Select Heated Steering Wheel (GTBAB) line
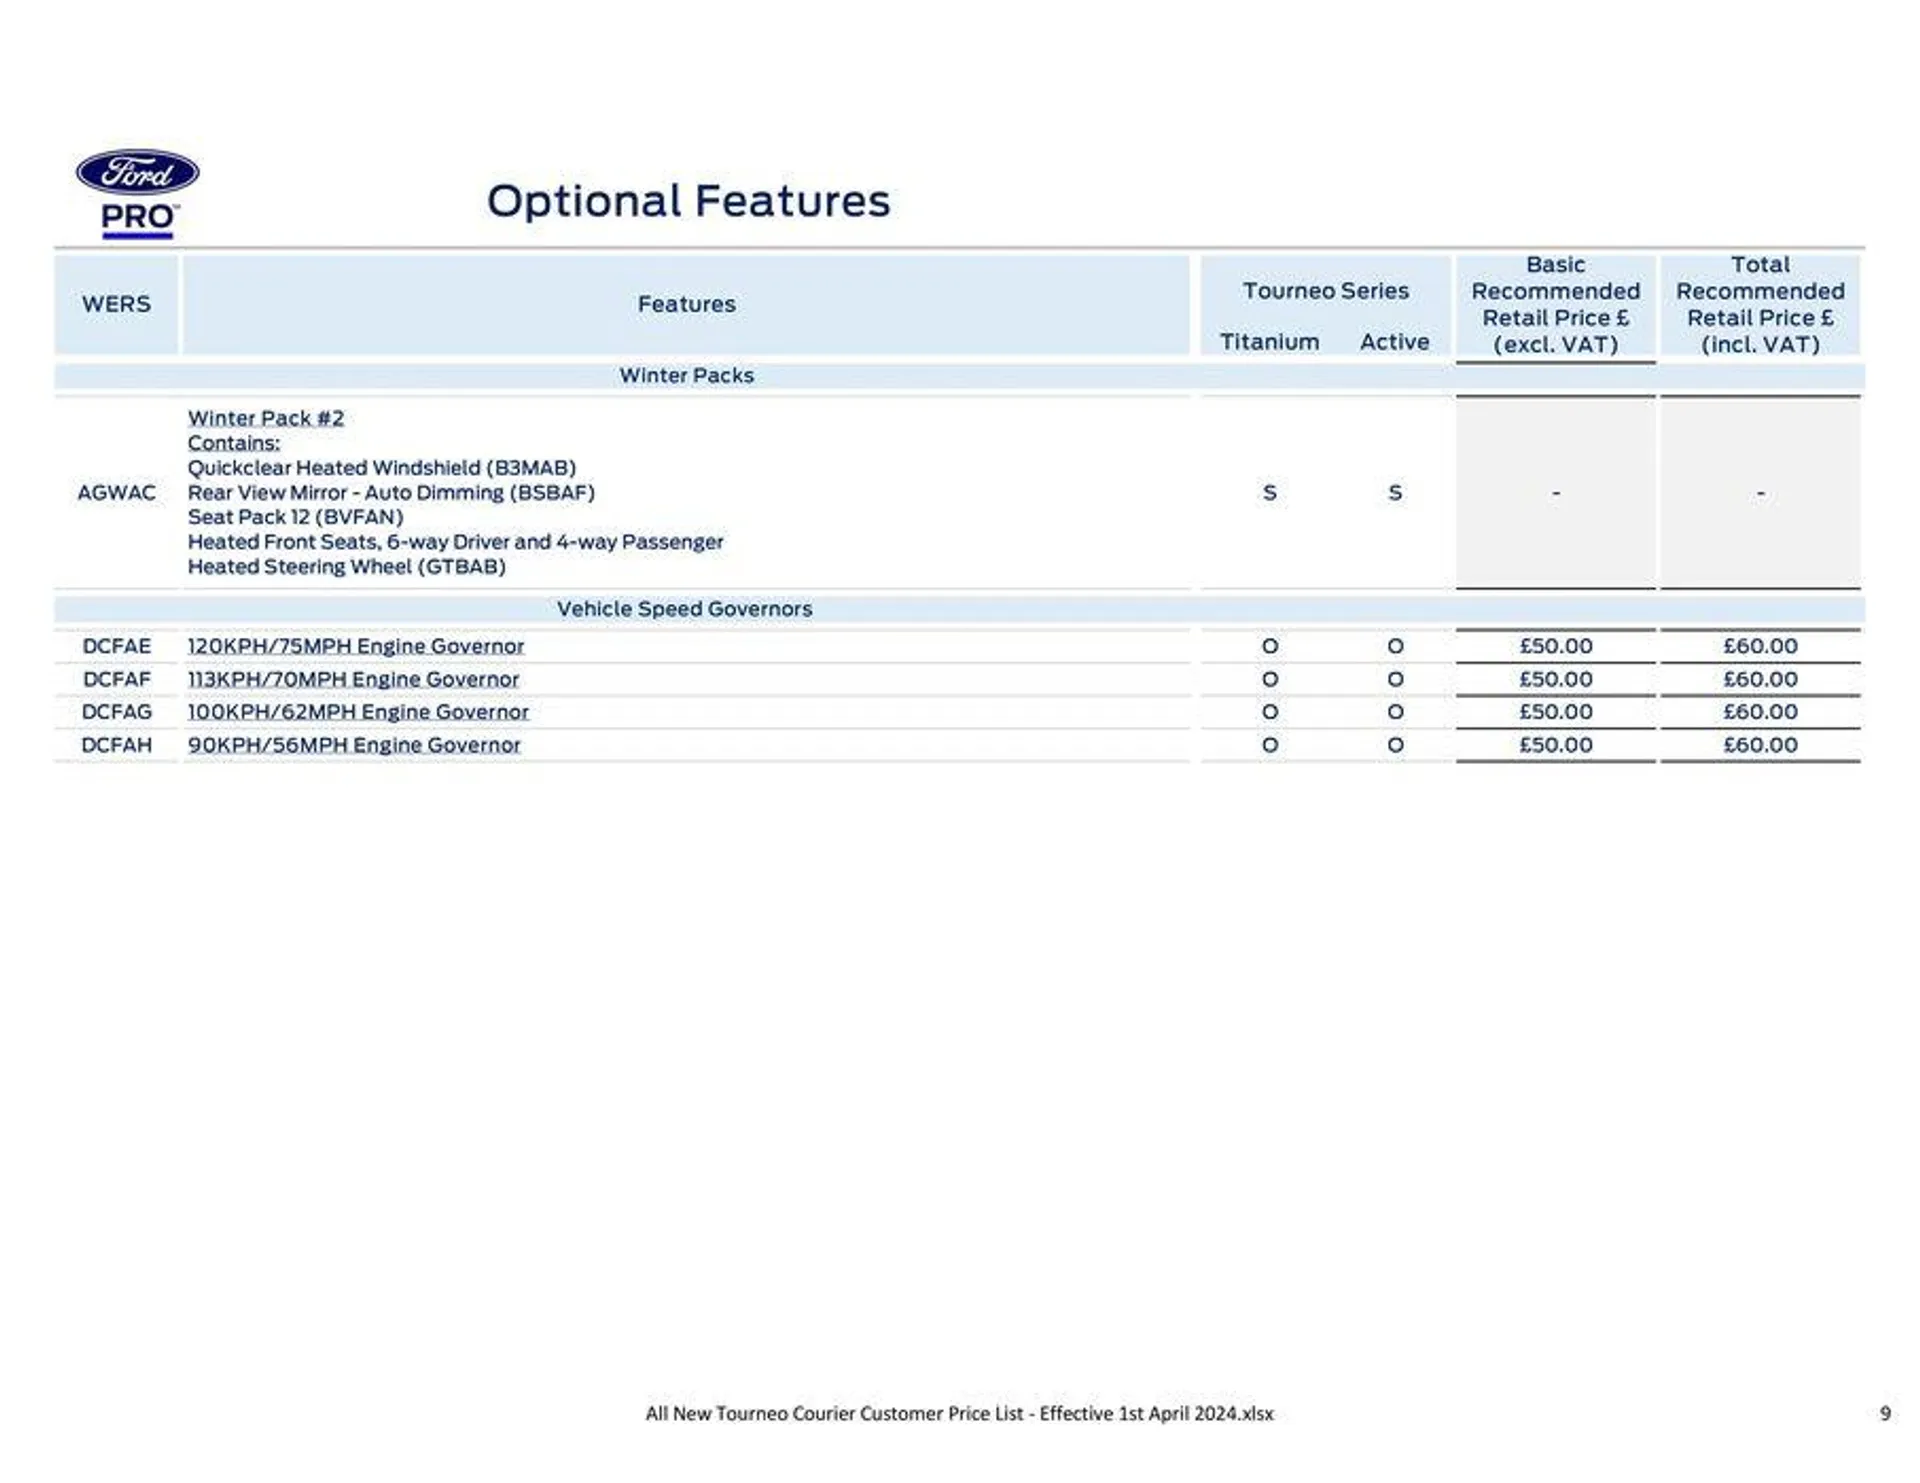 coord(346,567)
